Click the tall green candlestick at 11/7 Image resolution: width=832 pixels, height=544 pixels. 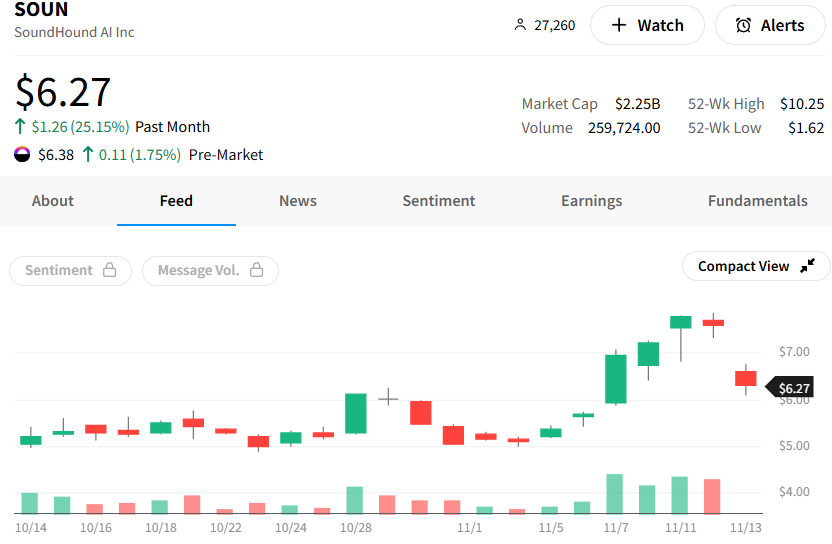click(x=616, y=378)
